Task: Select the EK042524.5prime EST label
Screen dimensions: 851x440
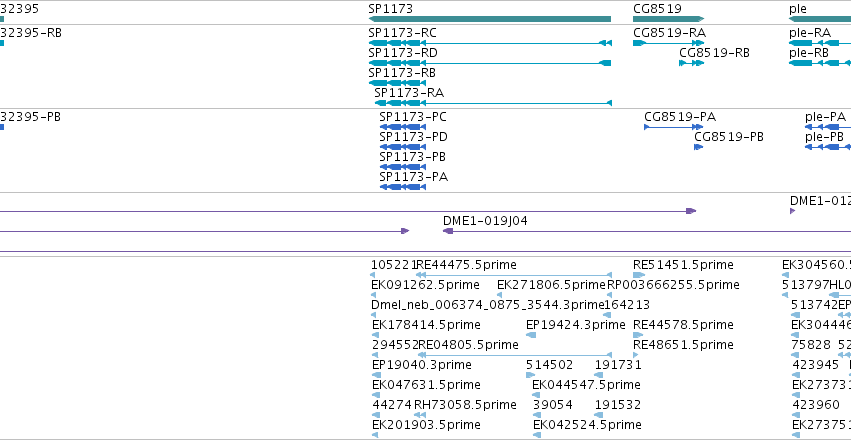Action: tap(587, 424)
